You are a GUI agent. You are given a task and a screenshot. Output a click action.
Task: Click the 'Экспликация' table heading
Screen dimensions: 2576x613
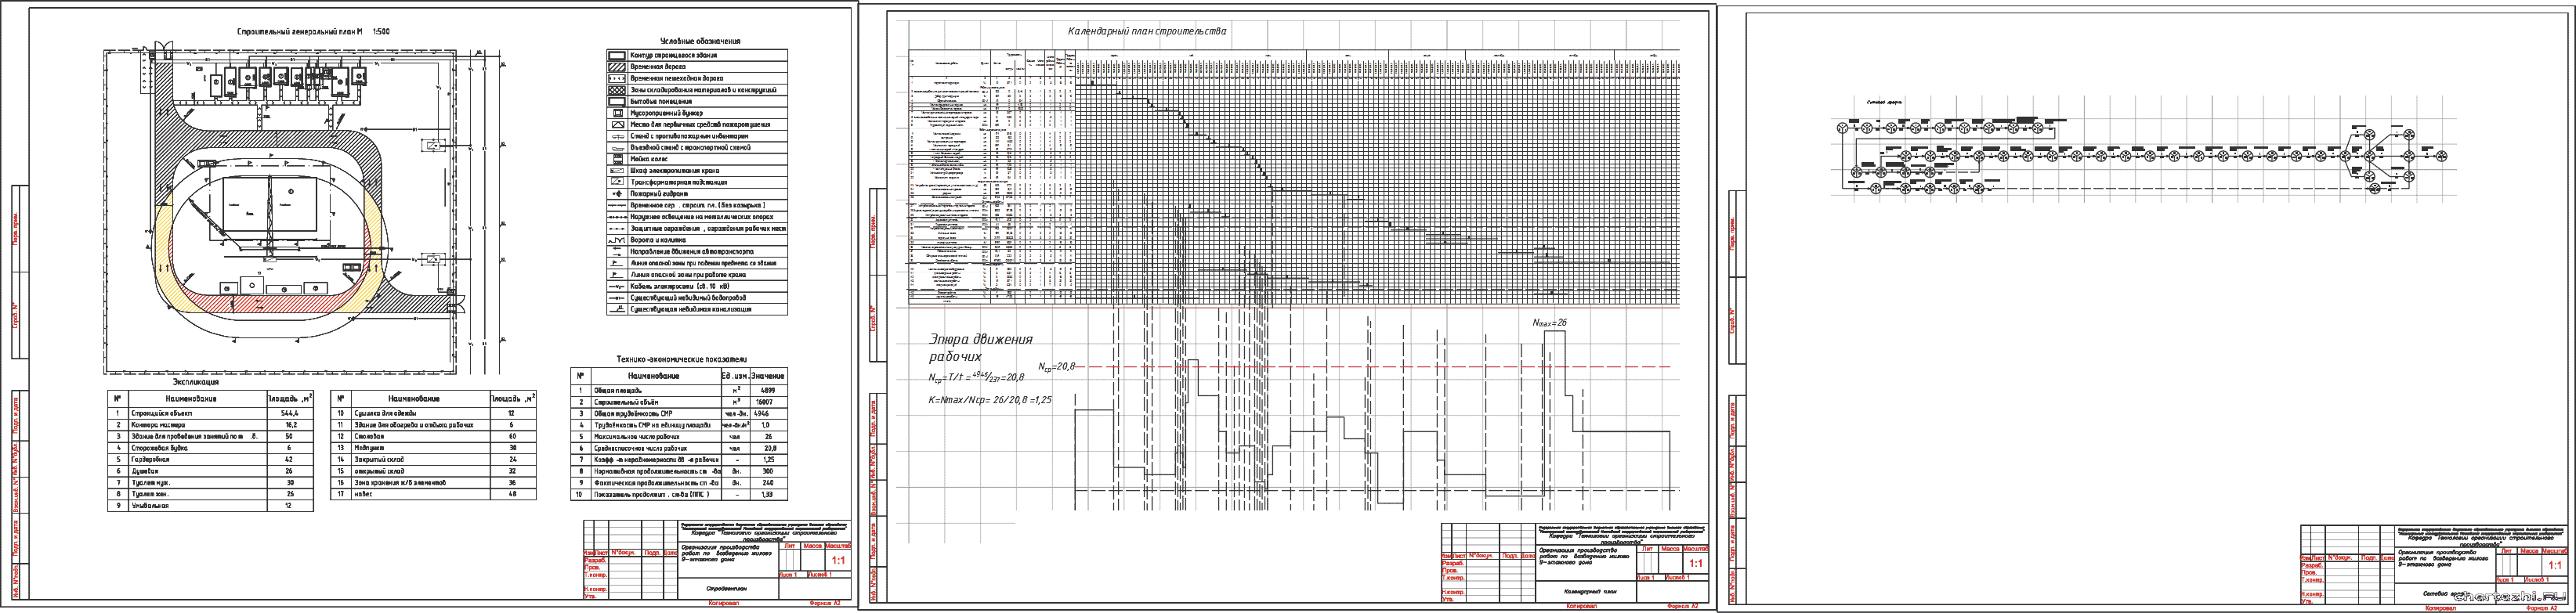[196, 382]
